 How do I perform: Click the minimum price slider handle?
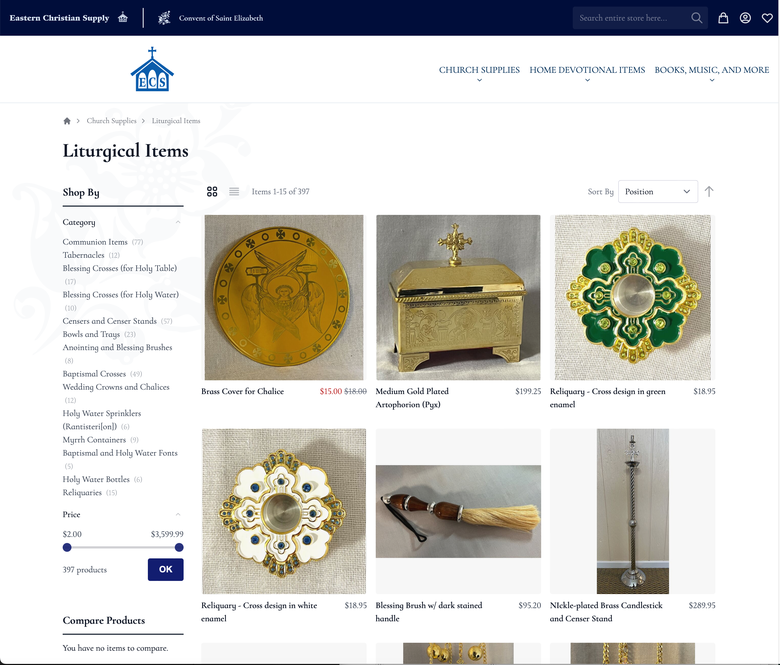67,548
